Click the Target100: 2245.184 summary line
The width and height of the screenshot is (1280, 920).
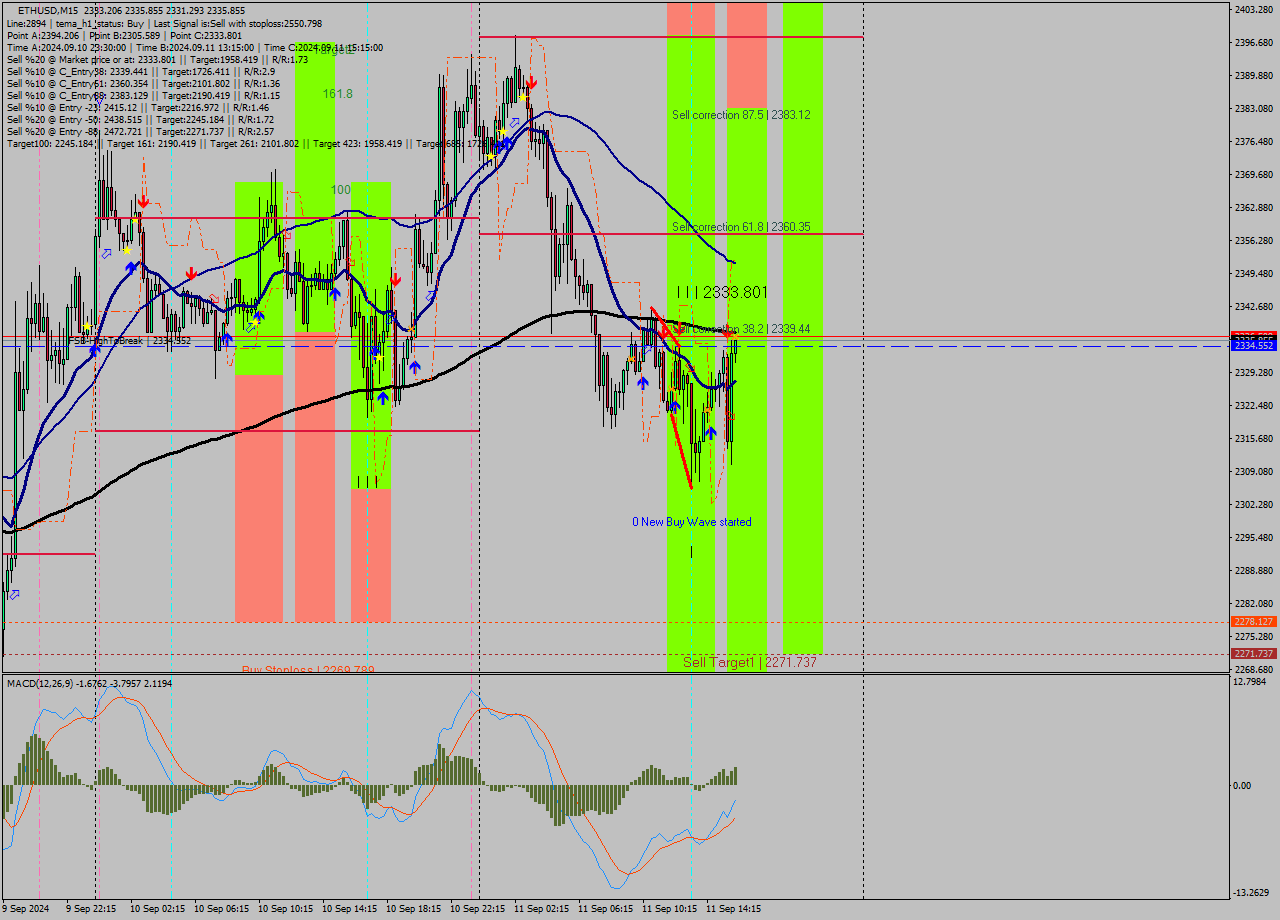click(x=250, y=143)
